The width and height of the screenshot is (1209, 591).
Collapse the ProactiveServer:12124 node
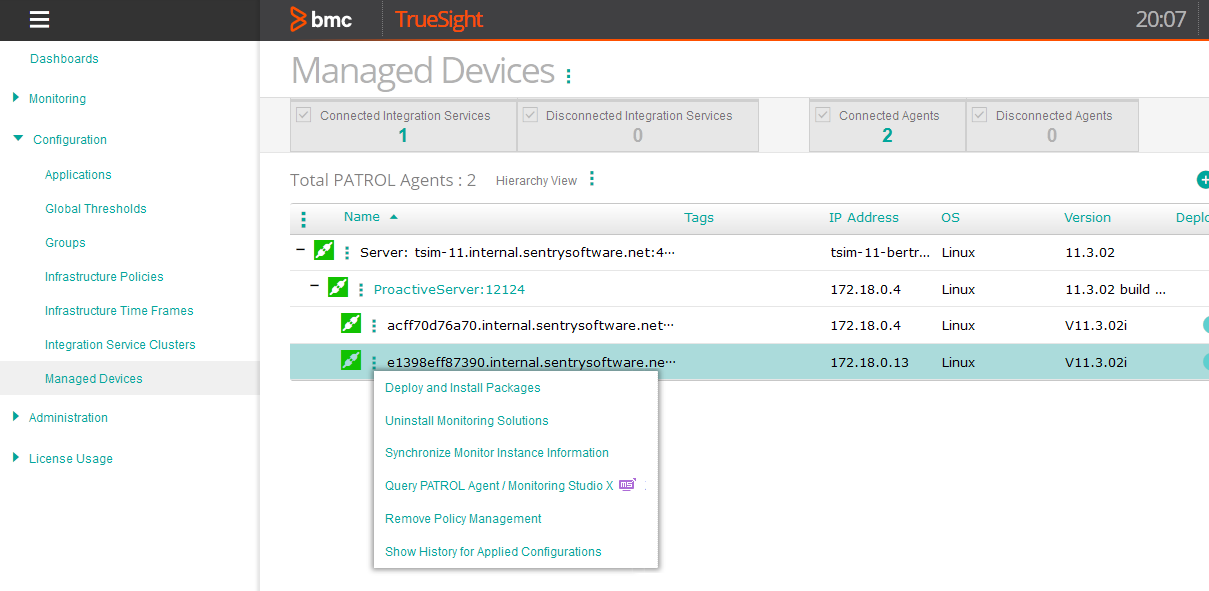pos(313,286)
